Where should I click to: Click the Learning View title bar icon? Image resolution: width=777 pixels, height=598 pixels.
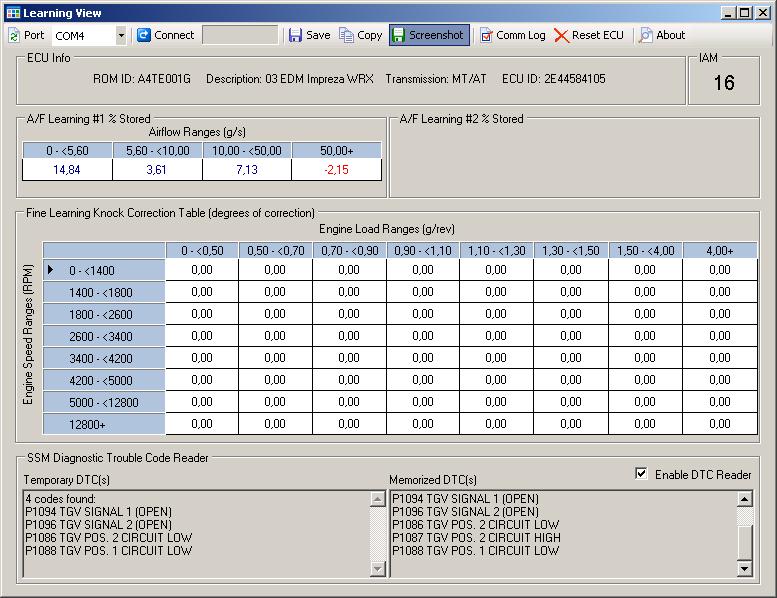pos(12,13)
